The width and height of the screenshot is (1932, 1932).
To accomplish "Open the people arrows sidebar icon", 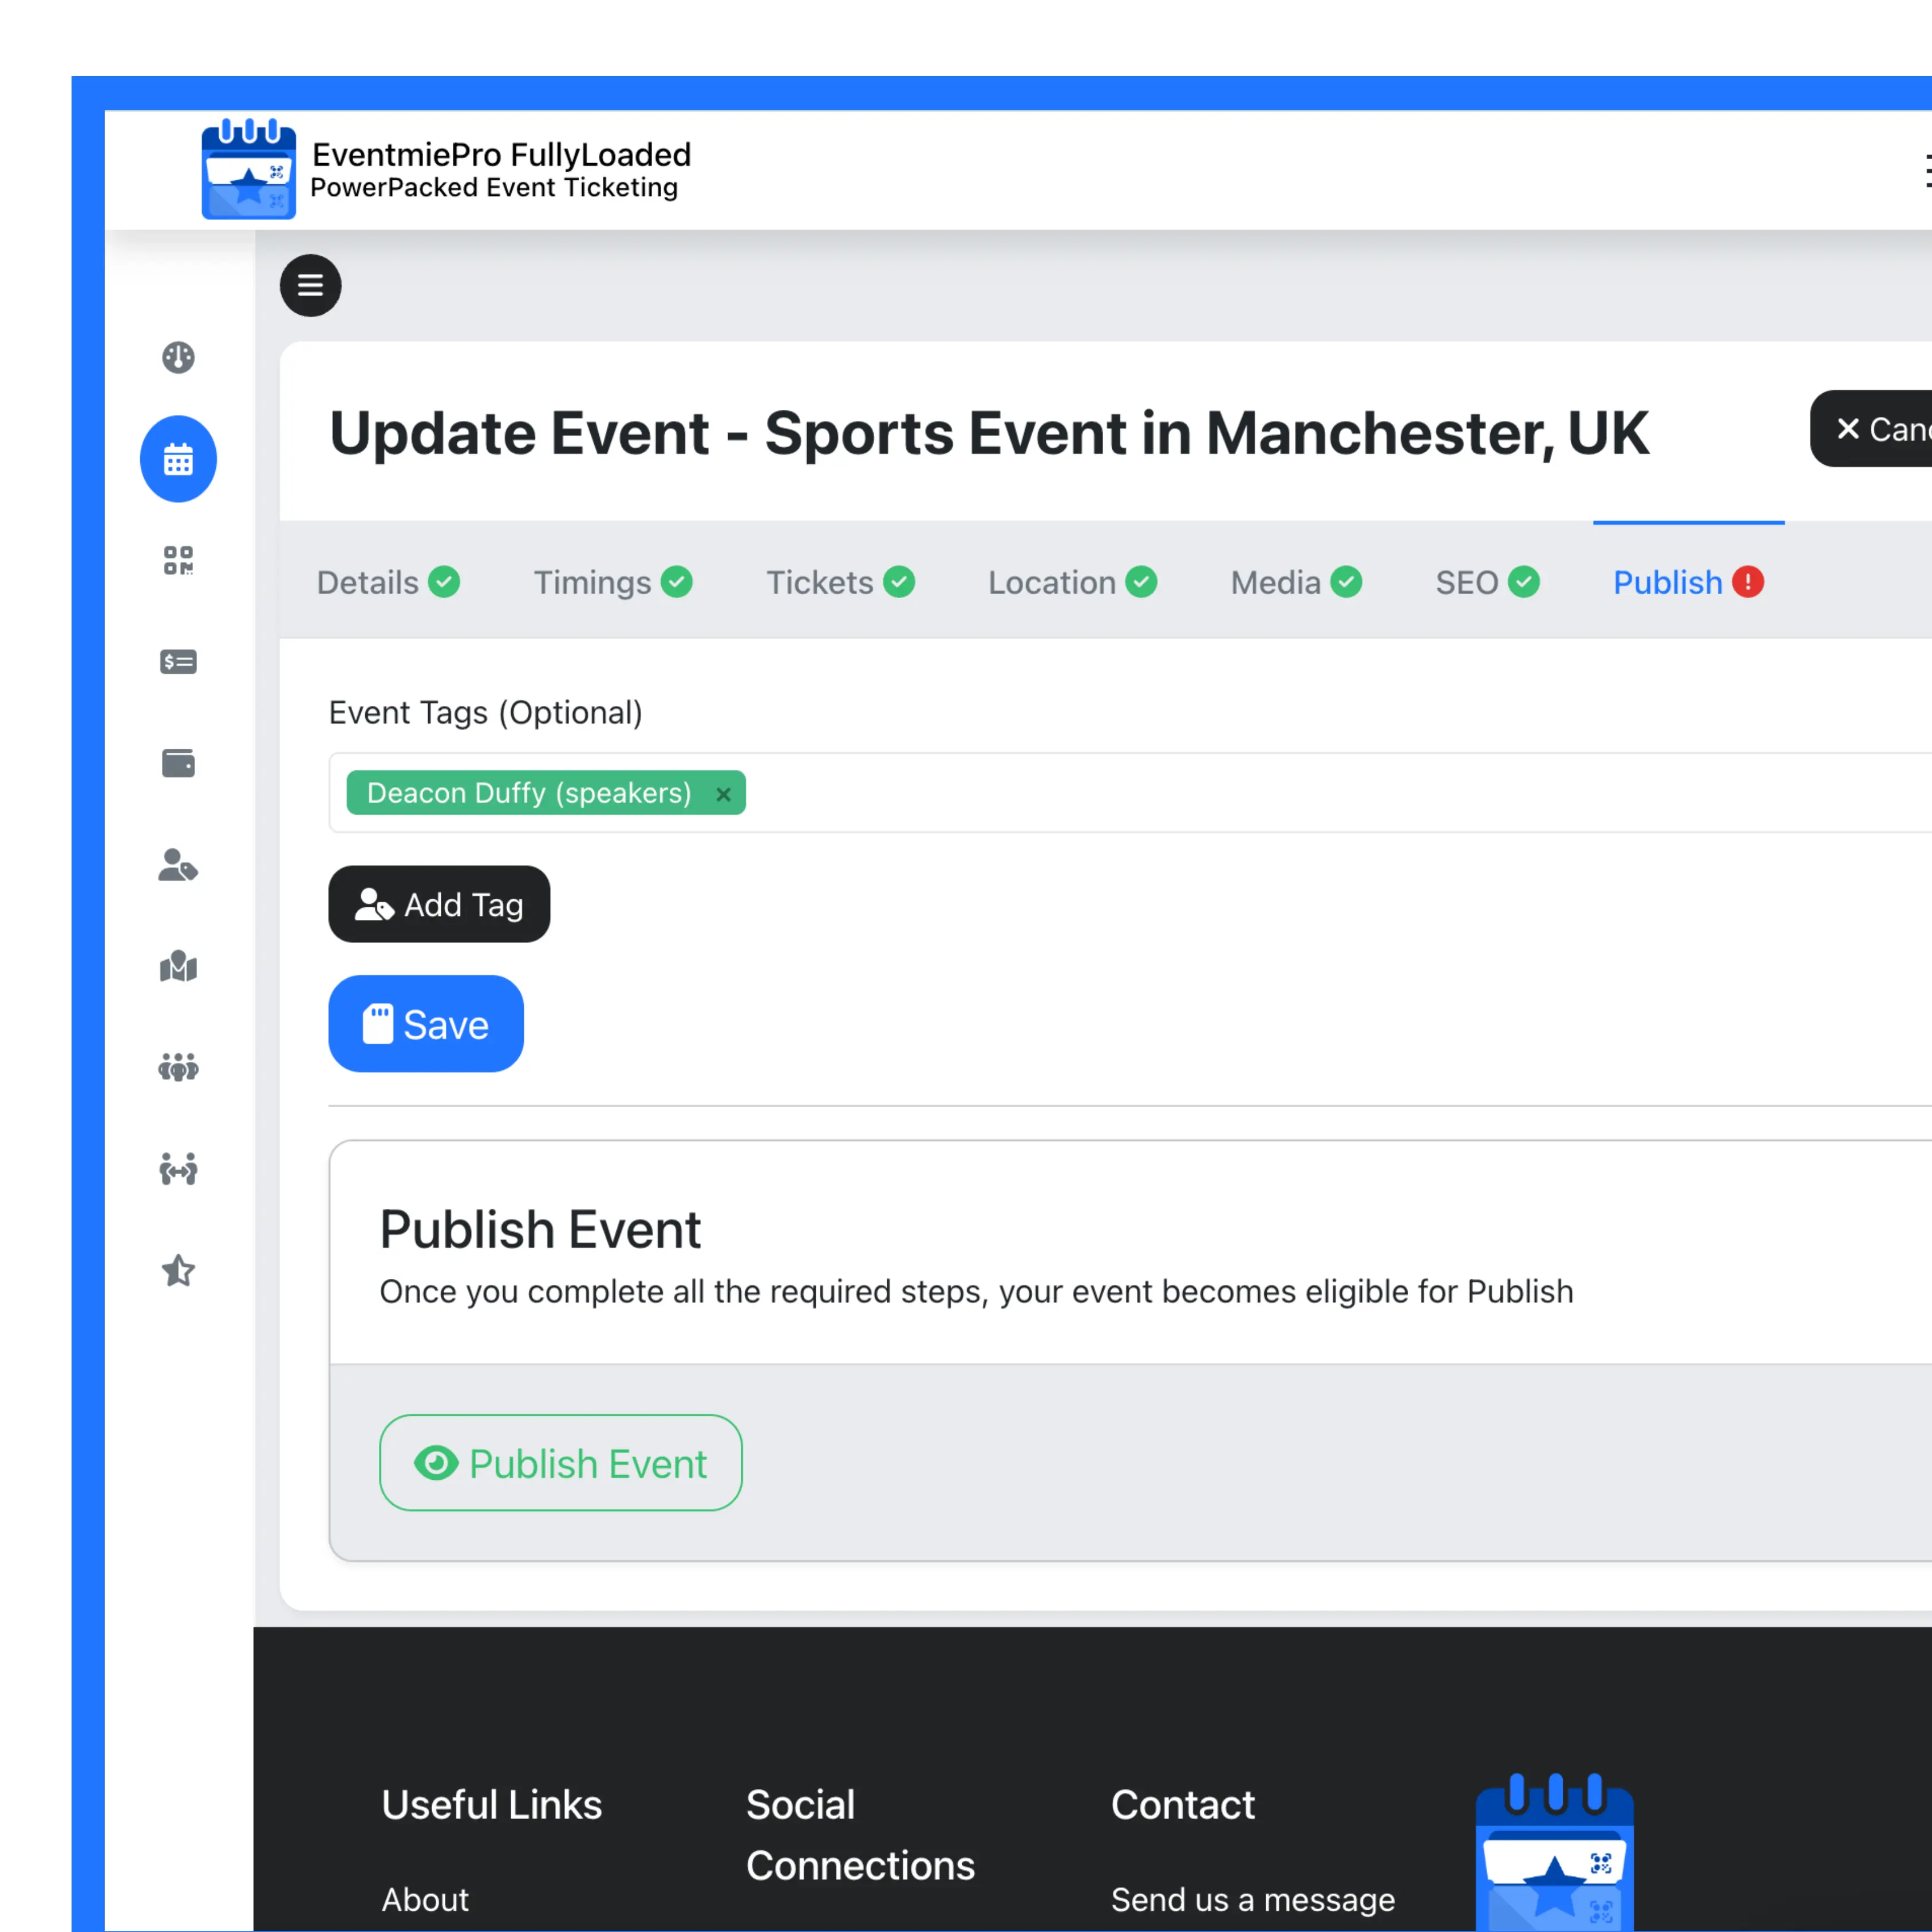I will coord(178,1169).
